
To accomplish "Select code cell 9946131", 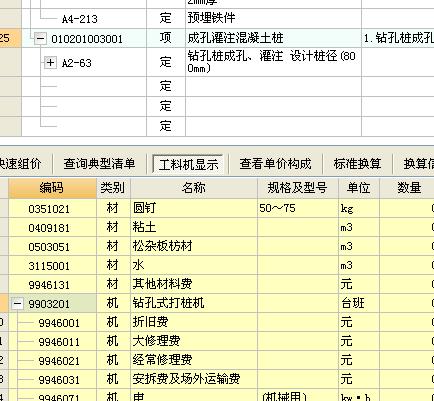I will pos(52,285).
